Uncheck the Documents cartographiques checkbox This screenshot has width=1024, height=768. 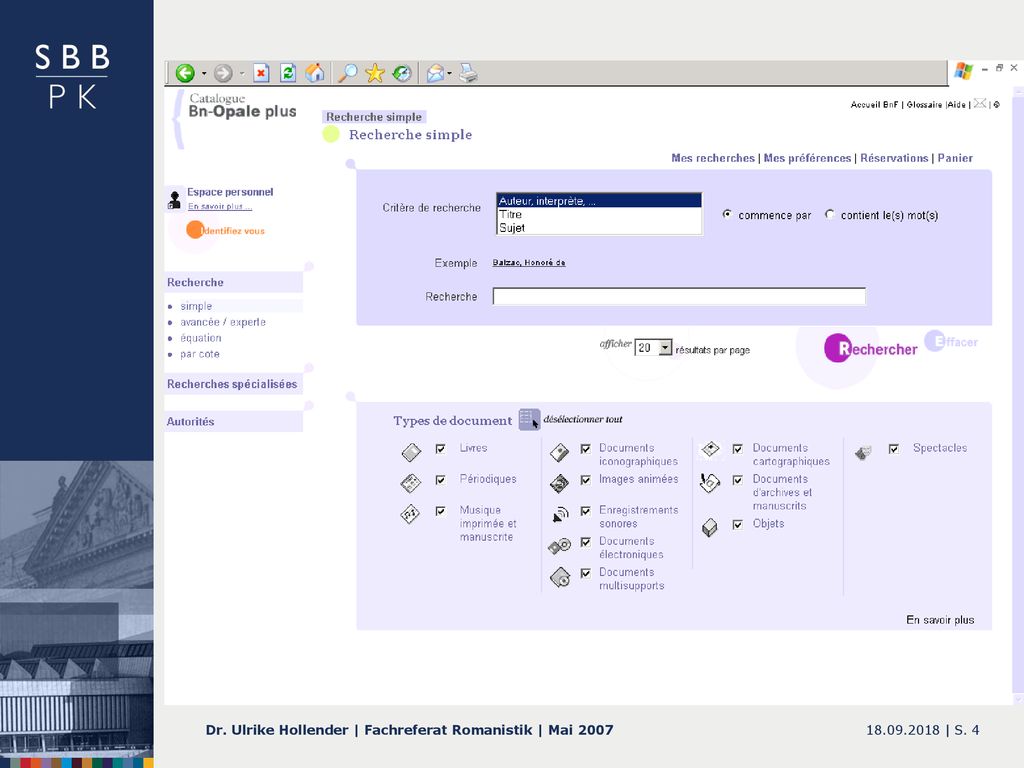click(738, 449)
